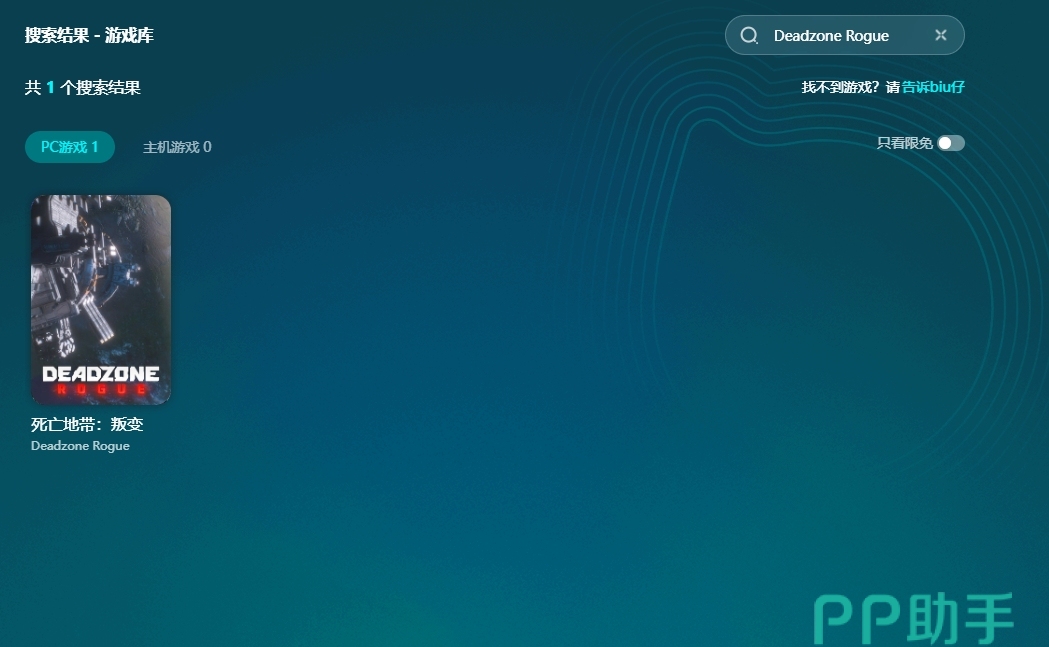
Task: Open the Deadzone Rogue game cover
Action: click(101, 300)
